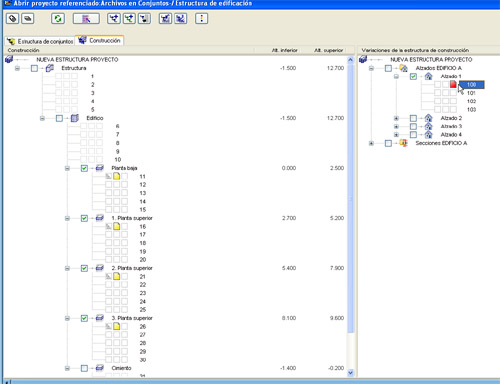Screen dimensions: 500x384
Task: Uncheck the 2. Planta superior checkbox
Action: pos(84,268)
